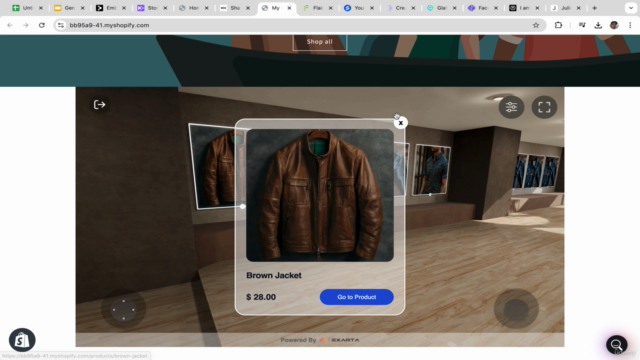This screenshot has width=640, height=360.
Task: Click the Brown Jacket product image
Action: click(320, 195)
